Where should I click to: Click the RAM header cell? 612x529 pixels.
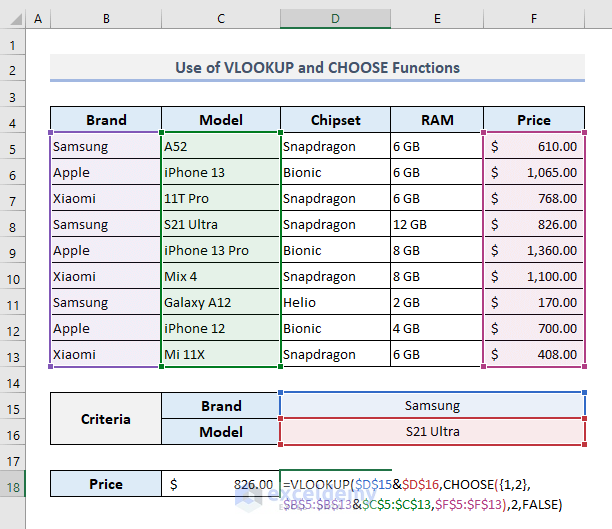pos(437,120)
